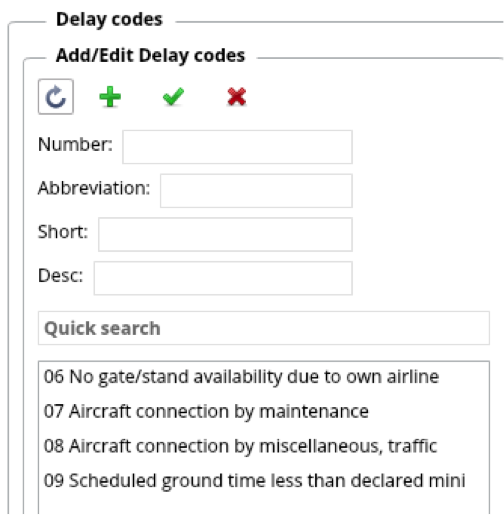Pick 08 Aircraft connection by miscellaneous, traffic
Image resolution: width=504 pixels, height=515 pixels.
pyautogui.click(x=264, y=446)
